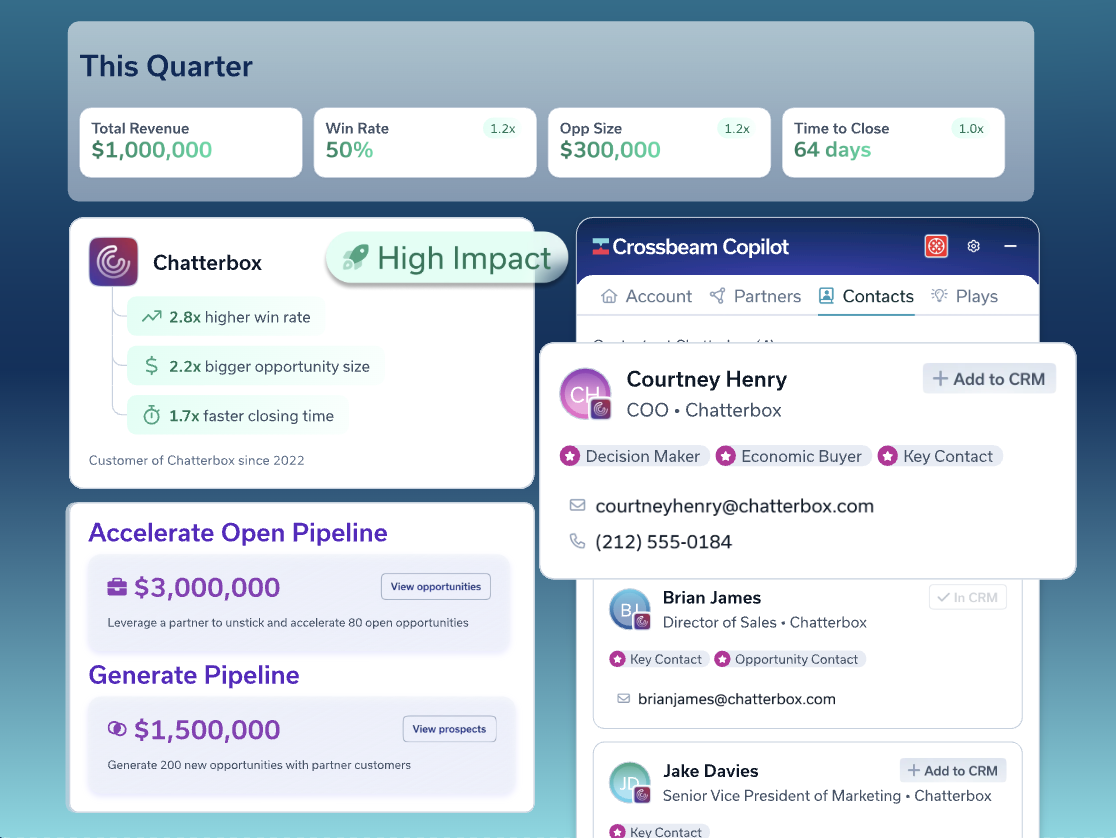The width and height of the screenshot is (1116, 838).
Task: Click "This Quarter" heading
Action: coord(166,66)
